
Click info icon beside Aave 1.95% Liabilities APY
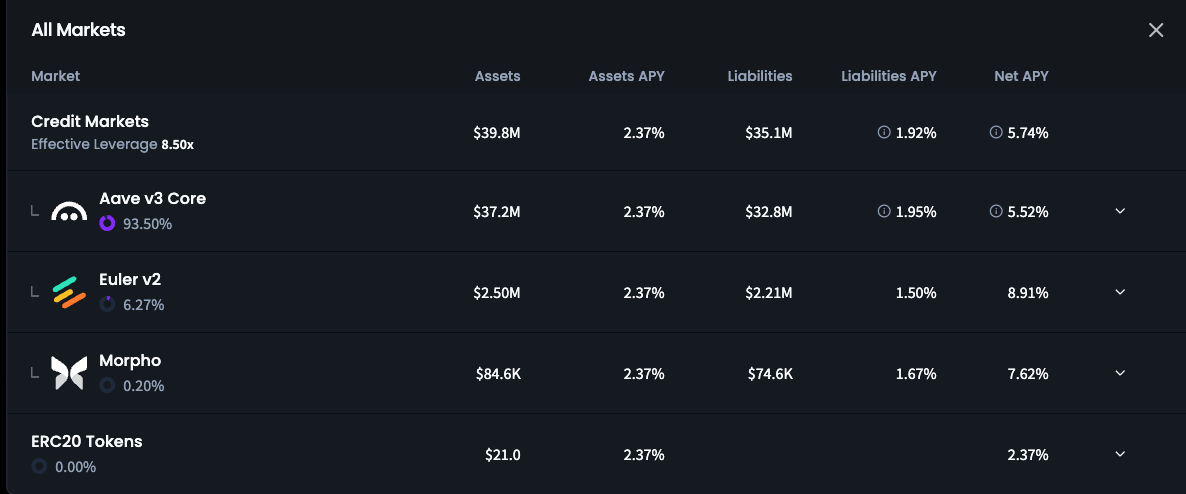tap(883, 212)
